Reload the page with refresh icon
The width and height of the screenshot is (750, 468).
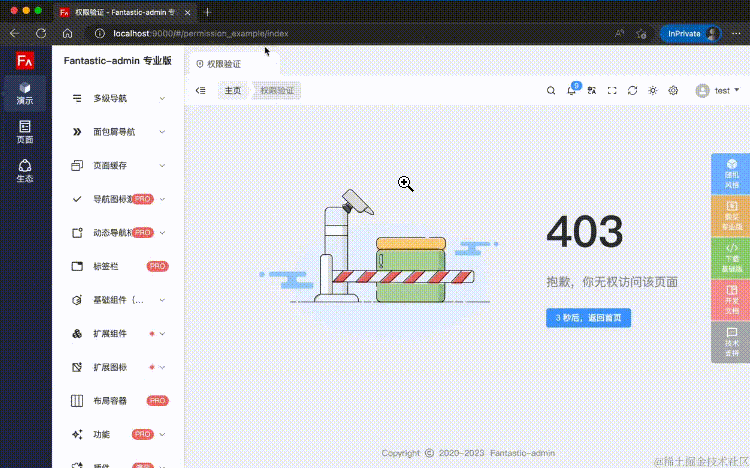click(x=632, y=90)
